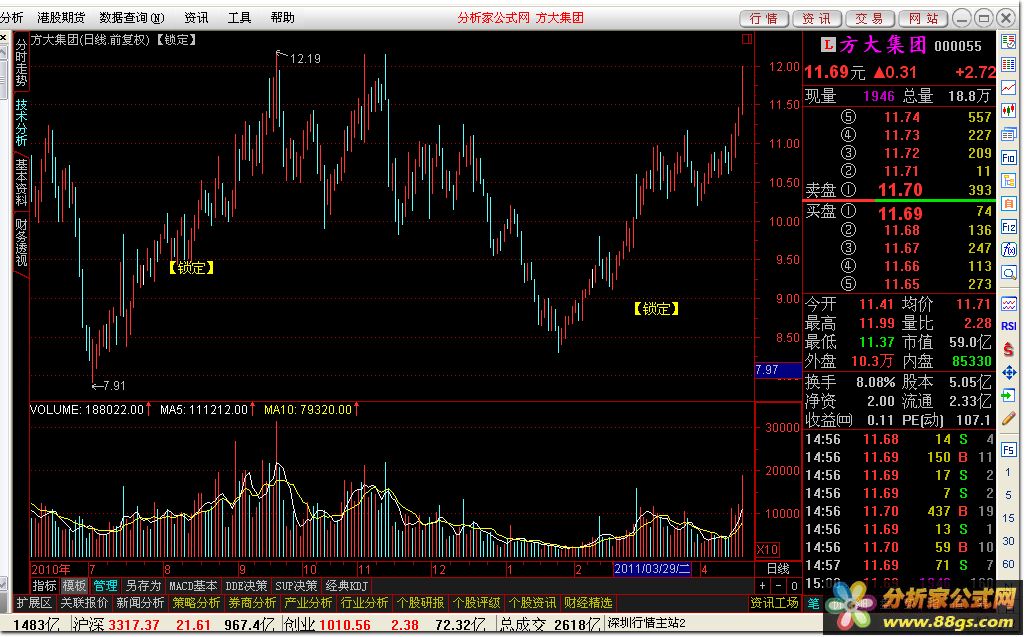Click the F5 period switch icon
The image size is (1025, 637).
pos(1009,449)
